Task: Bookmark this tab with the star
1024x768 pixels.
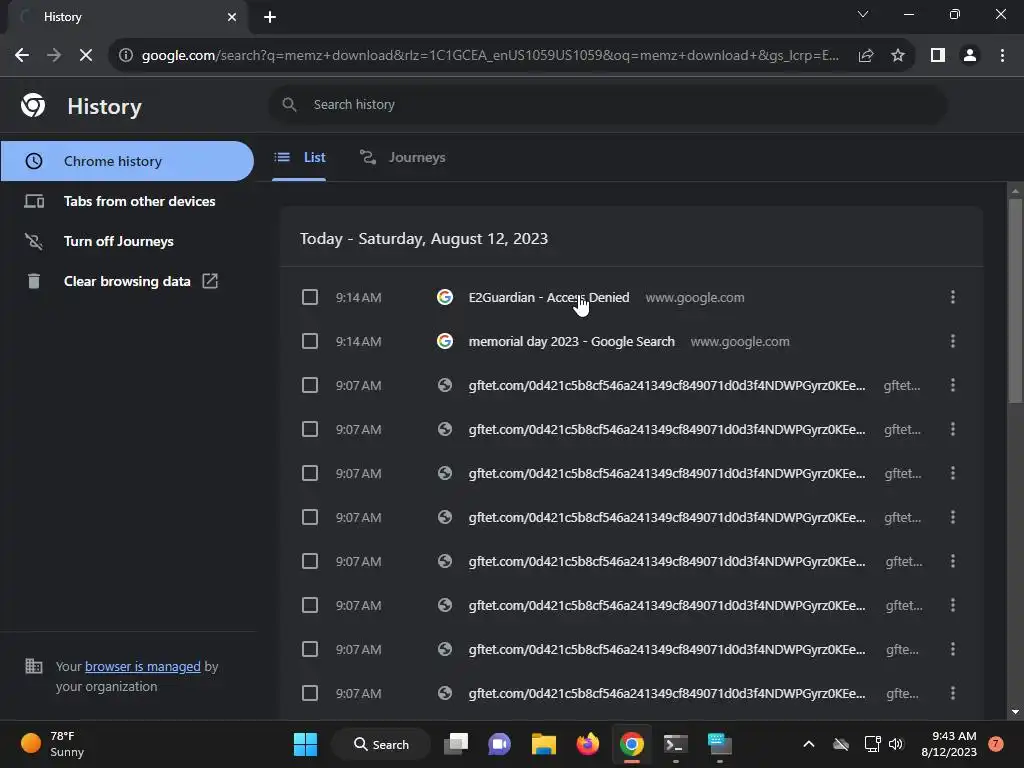Action: click(898, 56)
